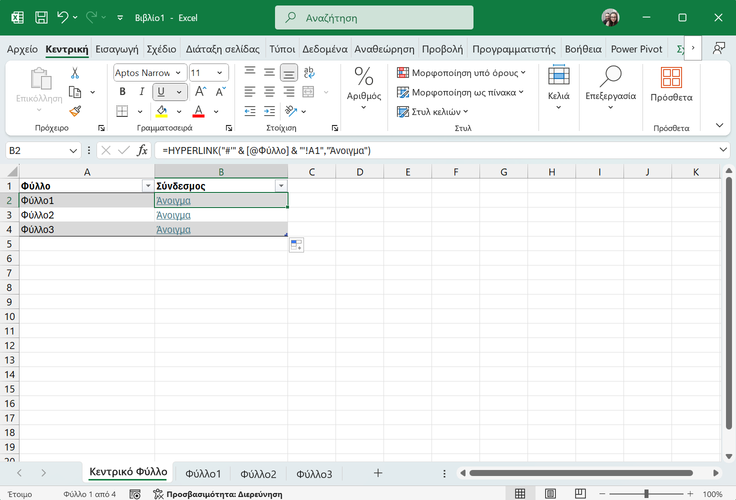Switch to the Φύλλο2 sheet tab
The width and height of the screenshot is (736, 500).
(x=258, y=473)
